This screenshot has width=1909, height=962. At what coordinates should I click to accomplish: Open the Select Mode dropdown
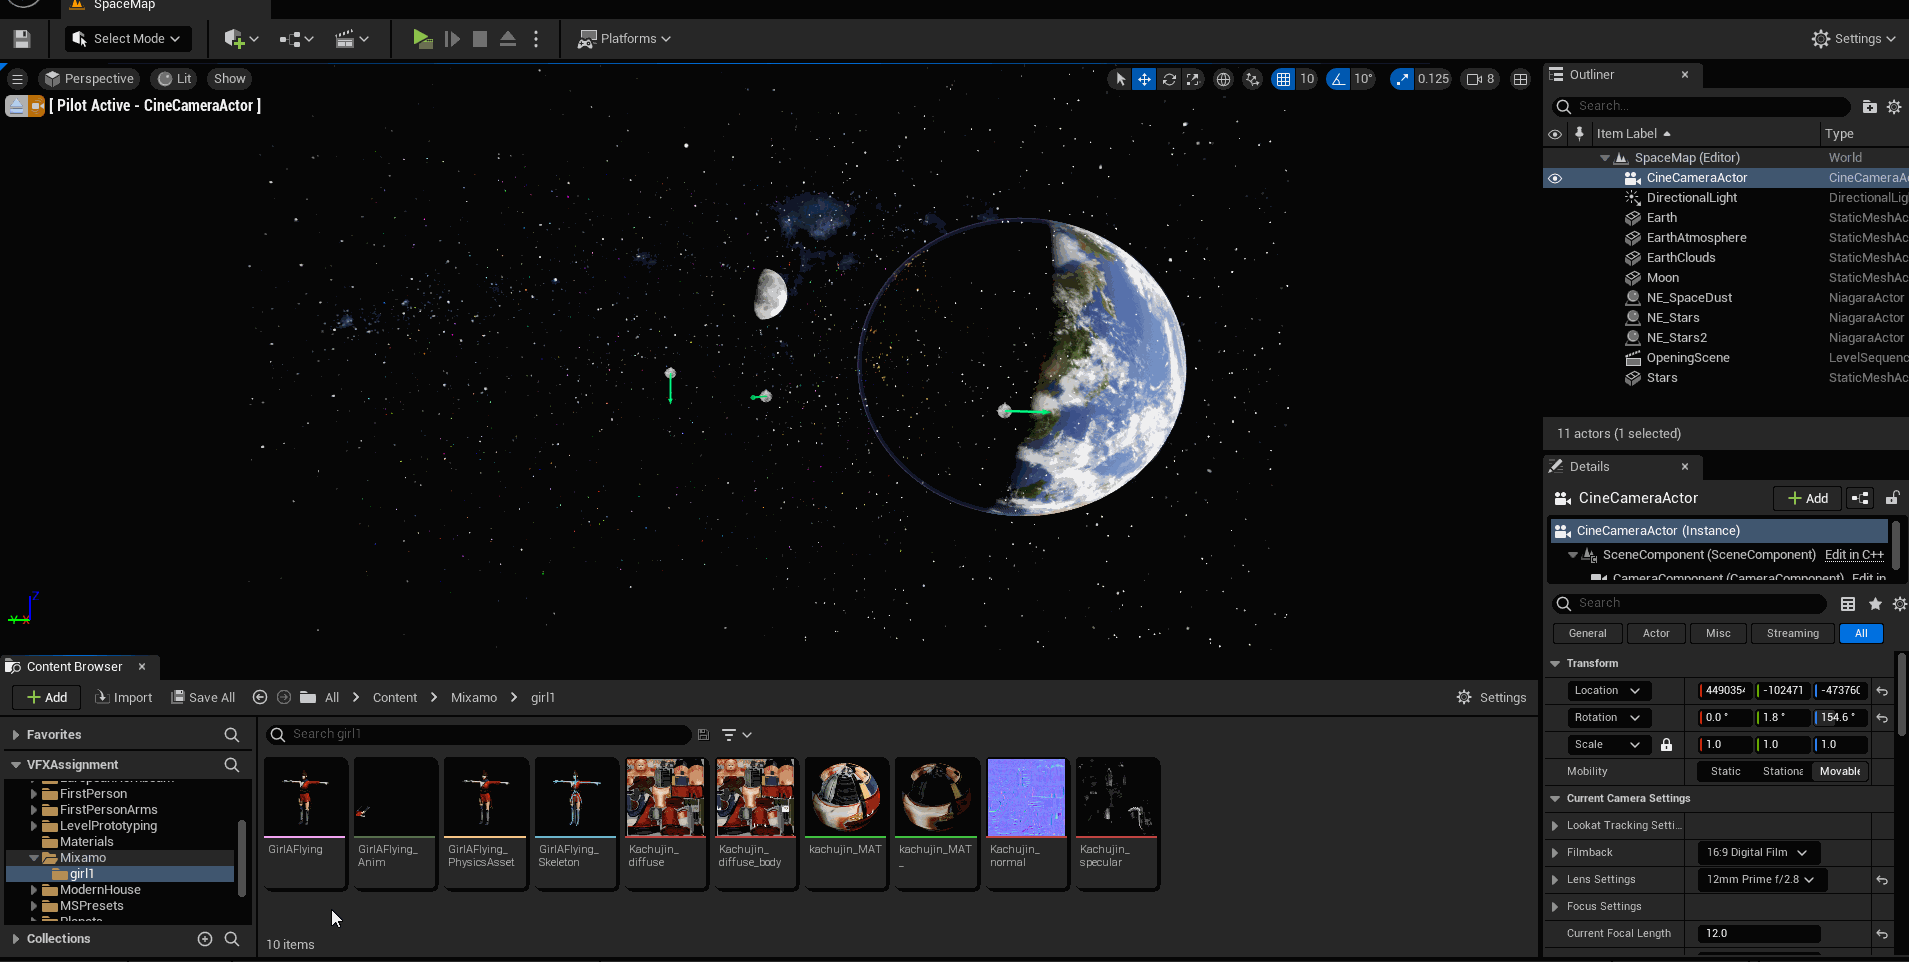127,39
